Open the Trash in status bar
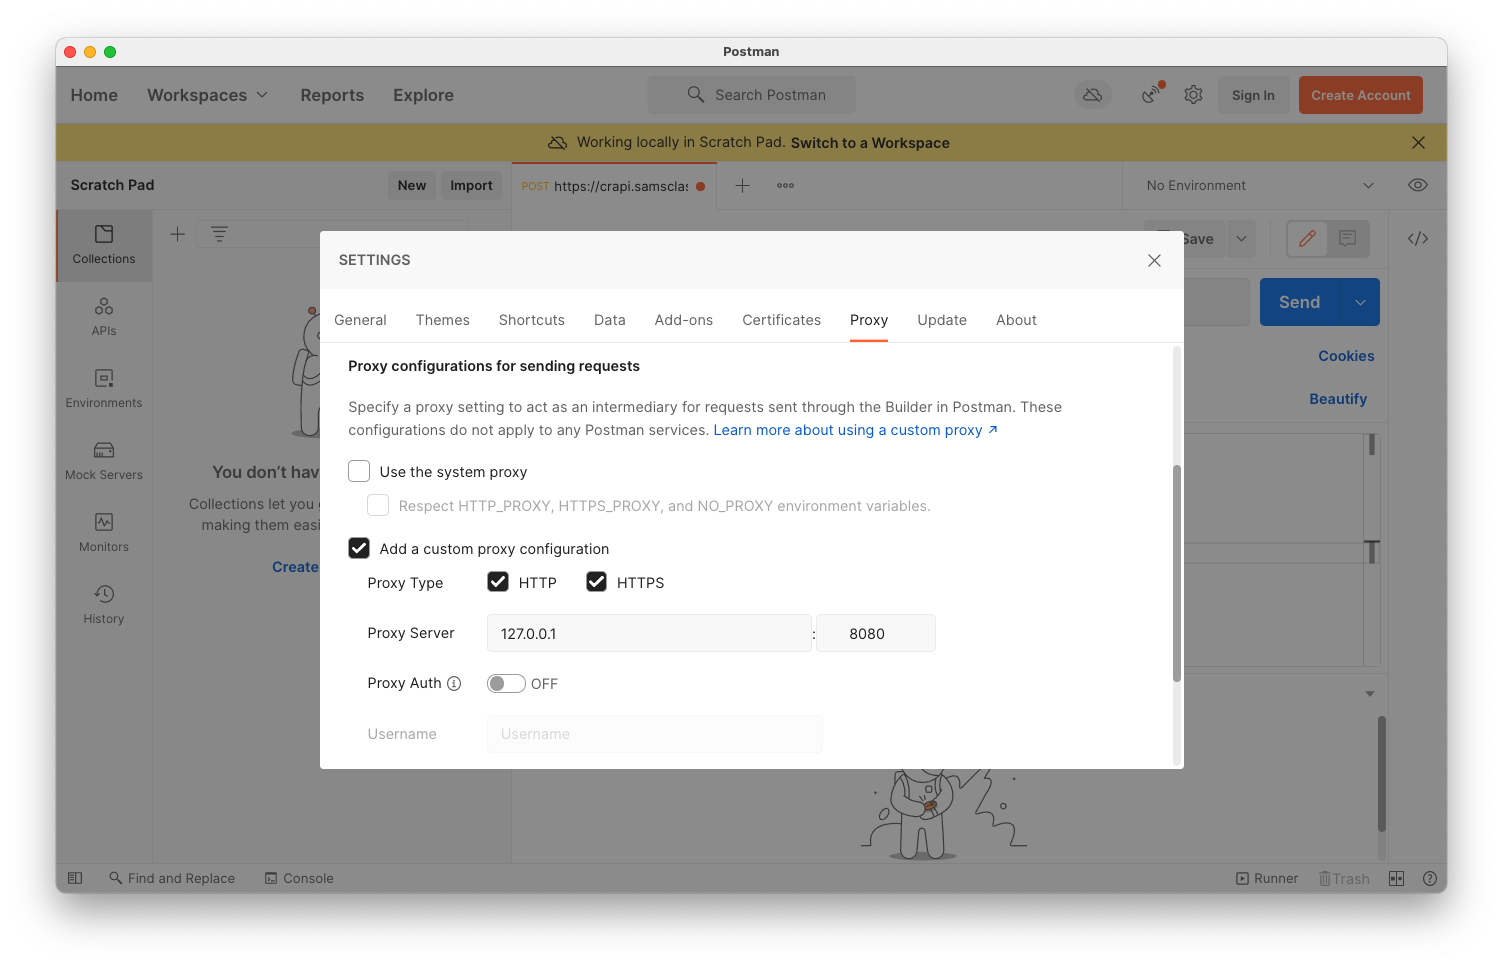 coord(1344,878)
